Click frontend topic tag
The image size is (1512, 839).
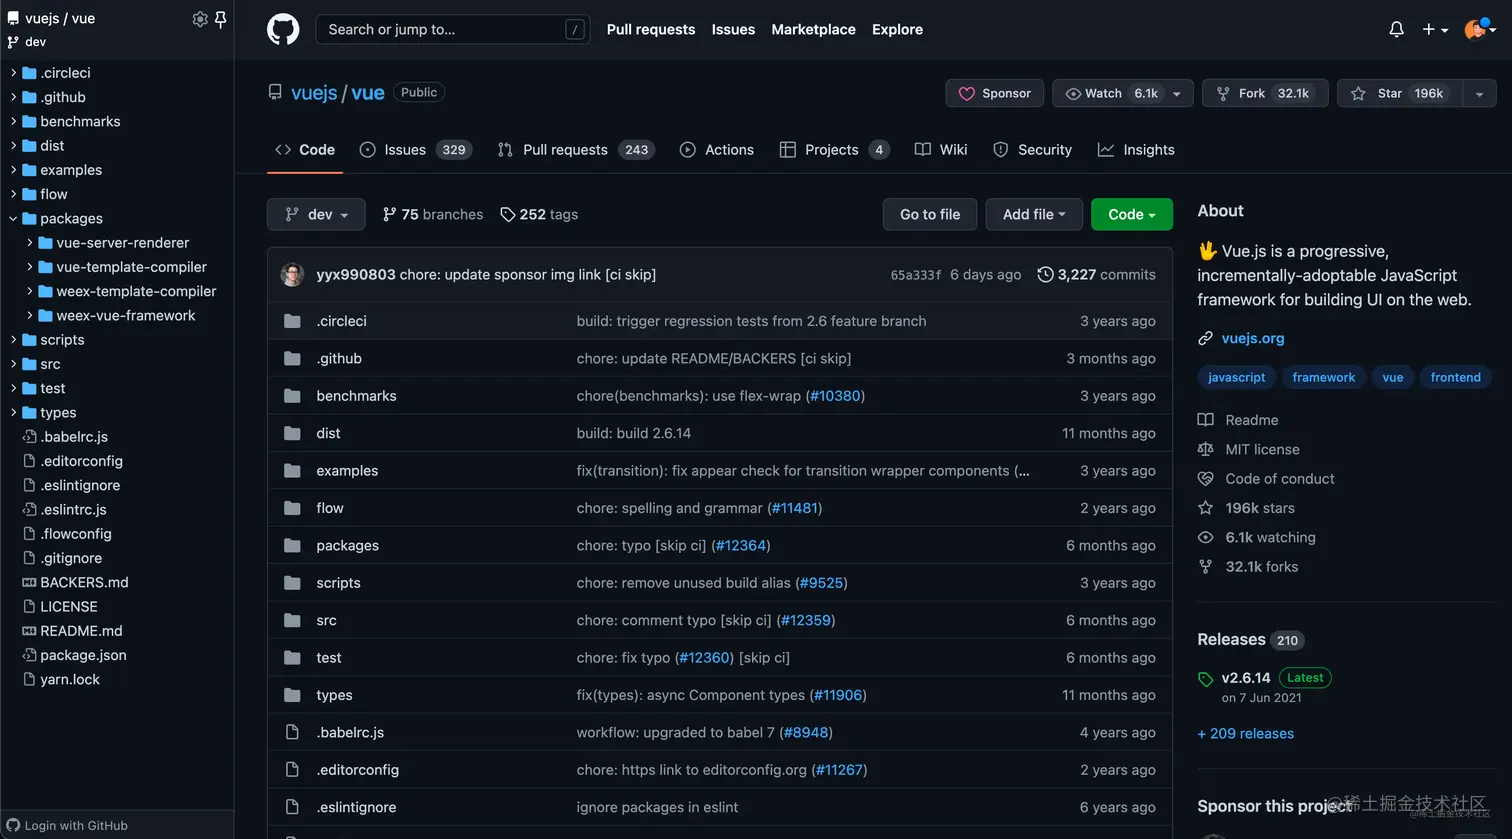coord(1455,377)
